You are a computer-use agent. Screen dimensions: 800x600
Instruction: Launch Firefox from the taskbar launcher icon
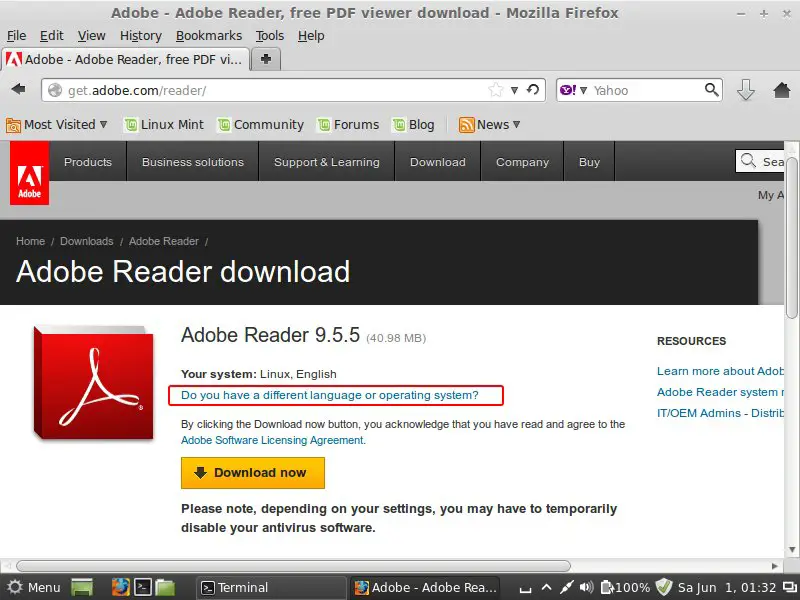click(121, 587)
